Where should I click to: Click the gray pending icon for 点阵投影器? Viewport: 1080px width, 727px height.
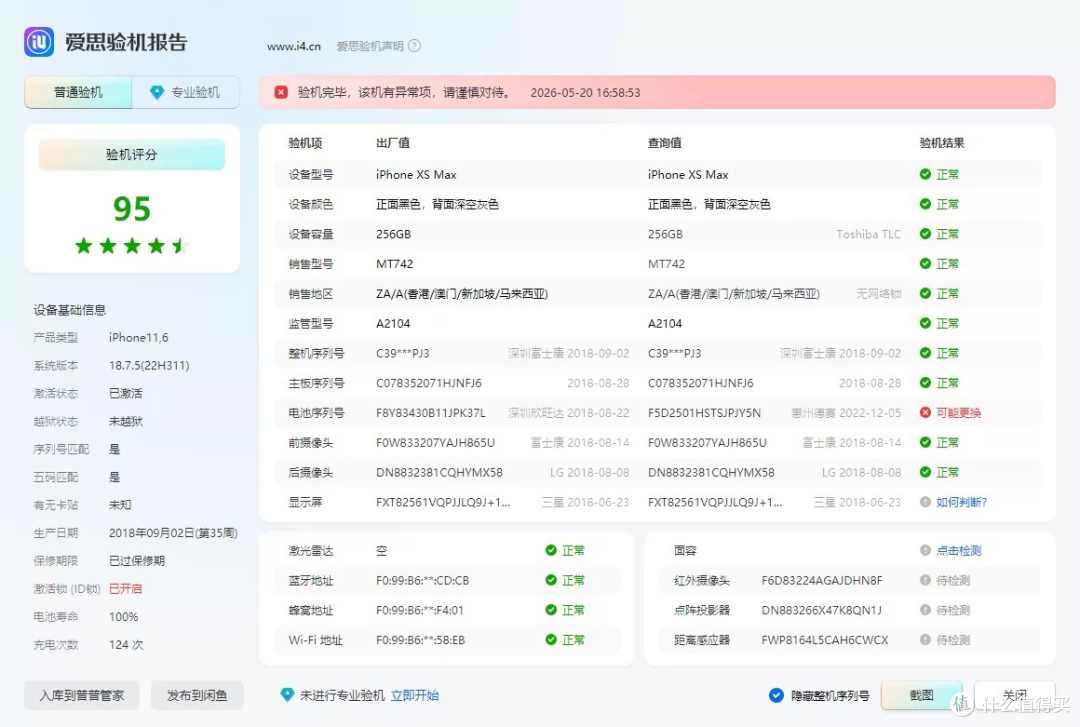pyautogui.click(x=925, y=610)
